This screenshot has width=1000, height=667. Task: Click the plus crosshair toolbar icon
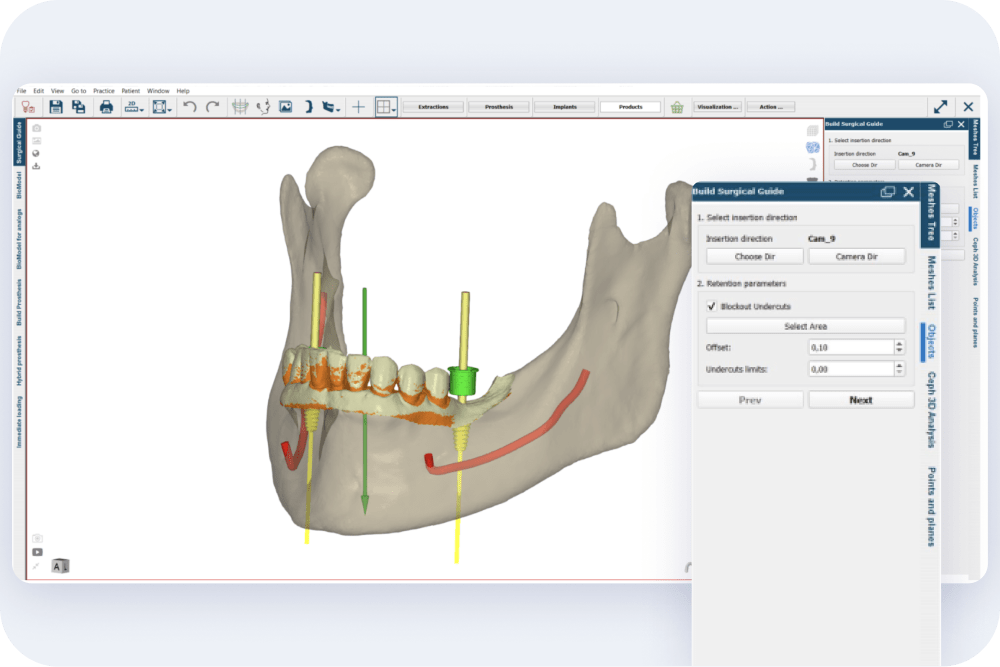coord(358,106)
